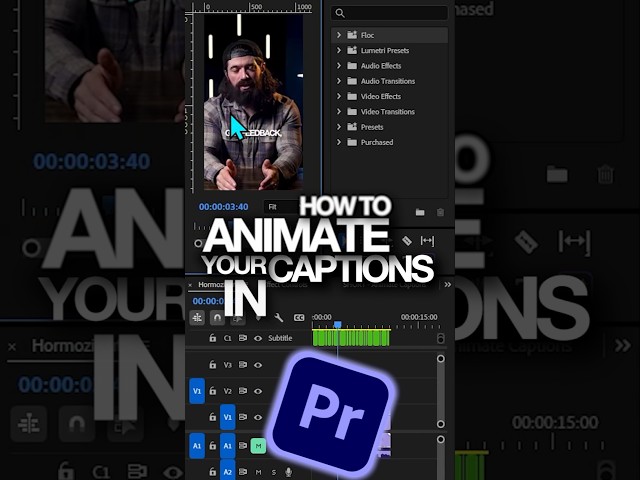Toggle sync lock on V2 track
The image size is (640, 480).
pos(243,391)
